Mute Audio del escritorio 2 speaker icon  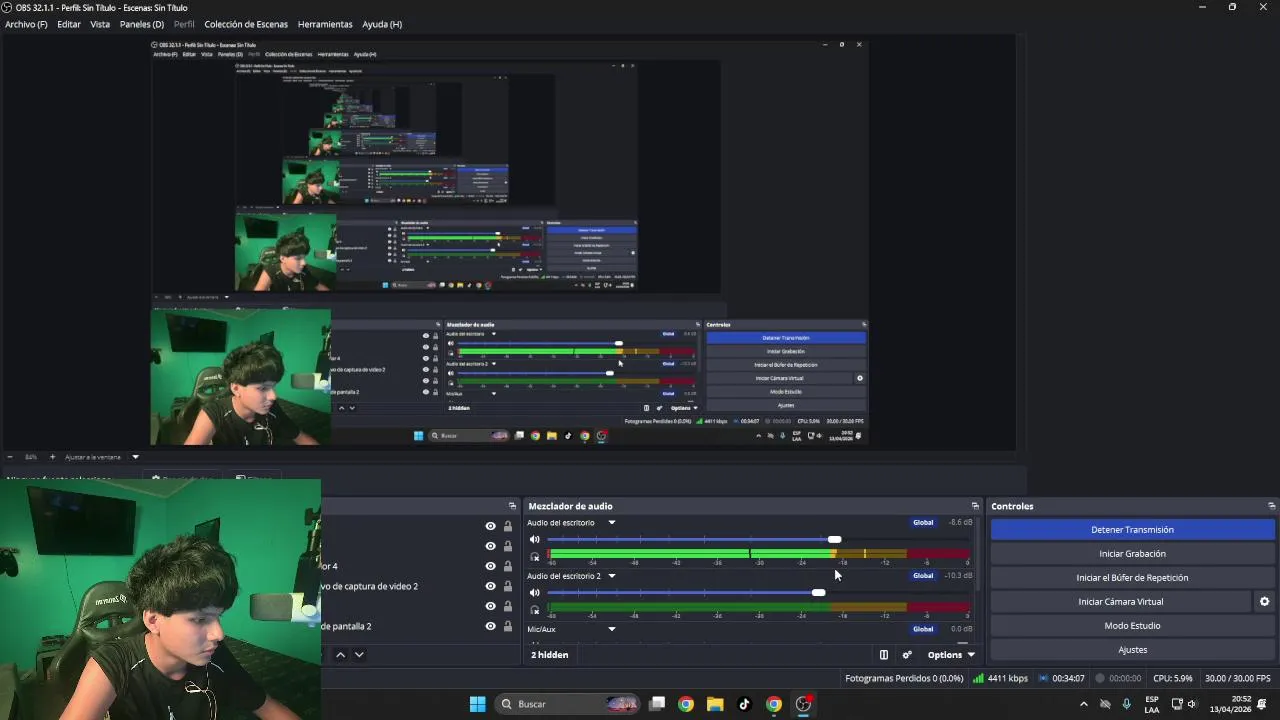tap(535, 593)
